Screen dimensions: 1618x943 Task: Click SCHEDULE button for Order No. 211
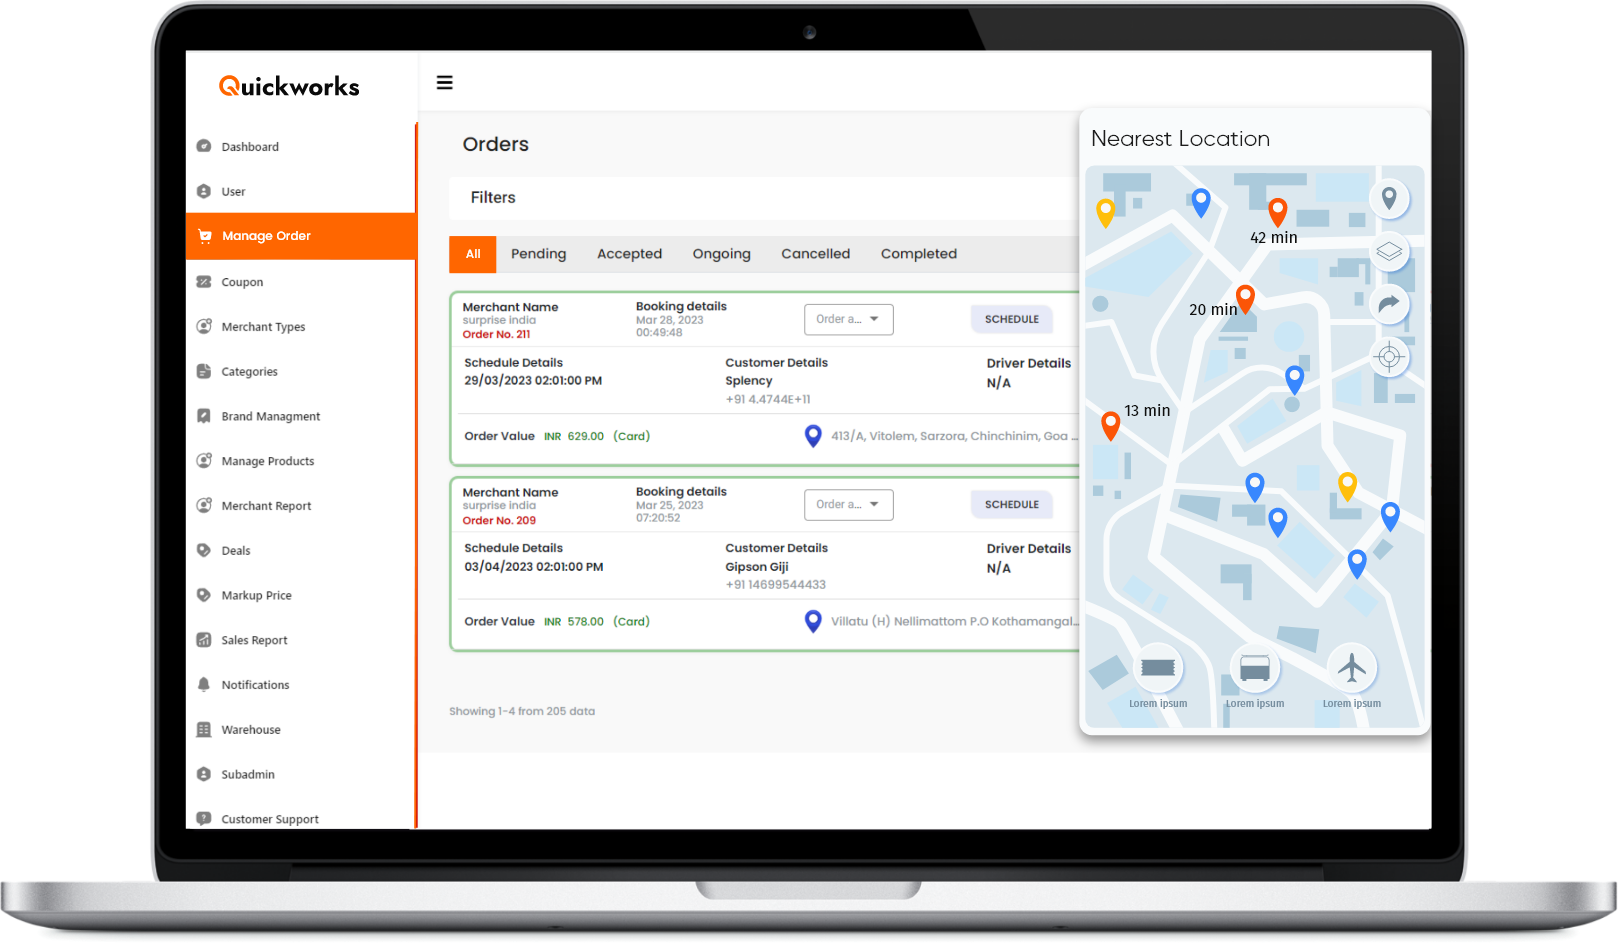click(1011, 320)
